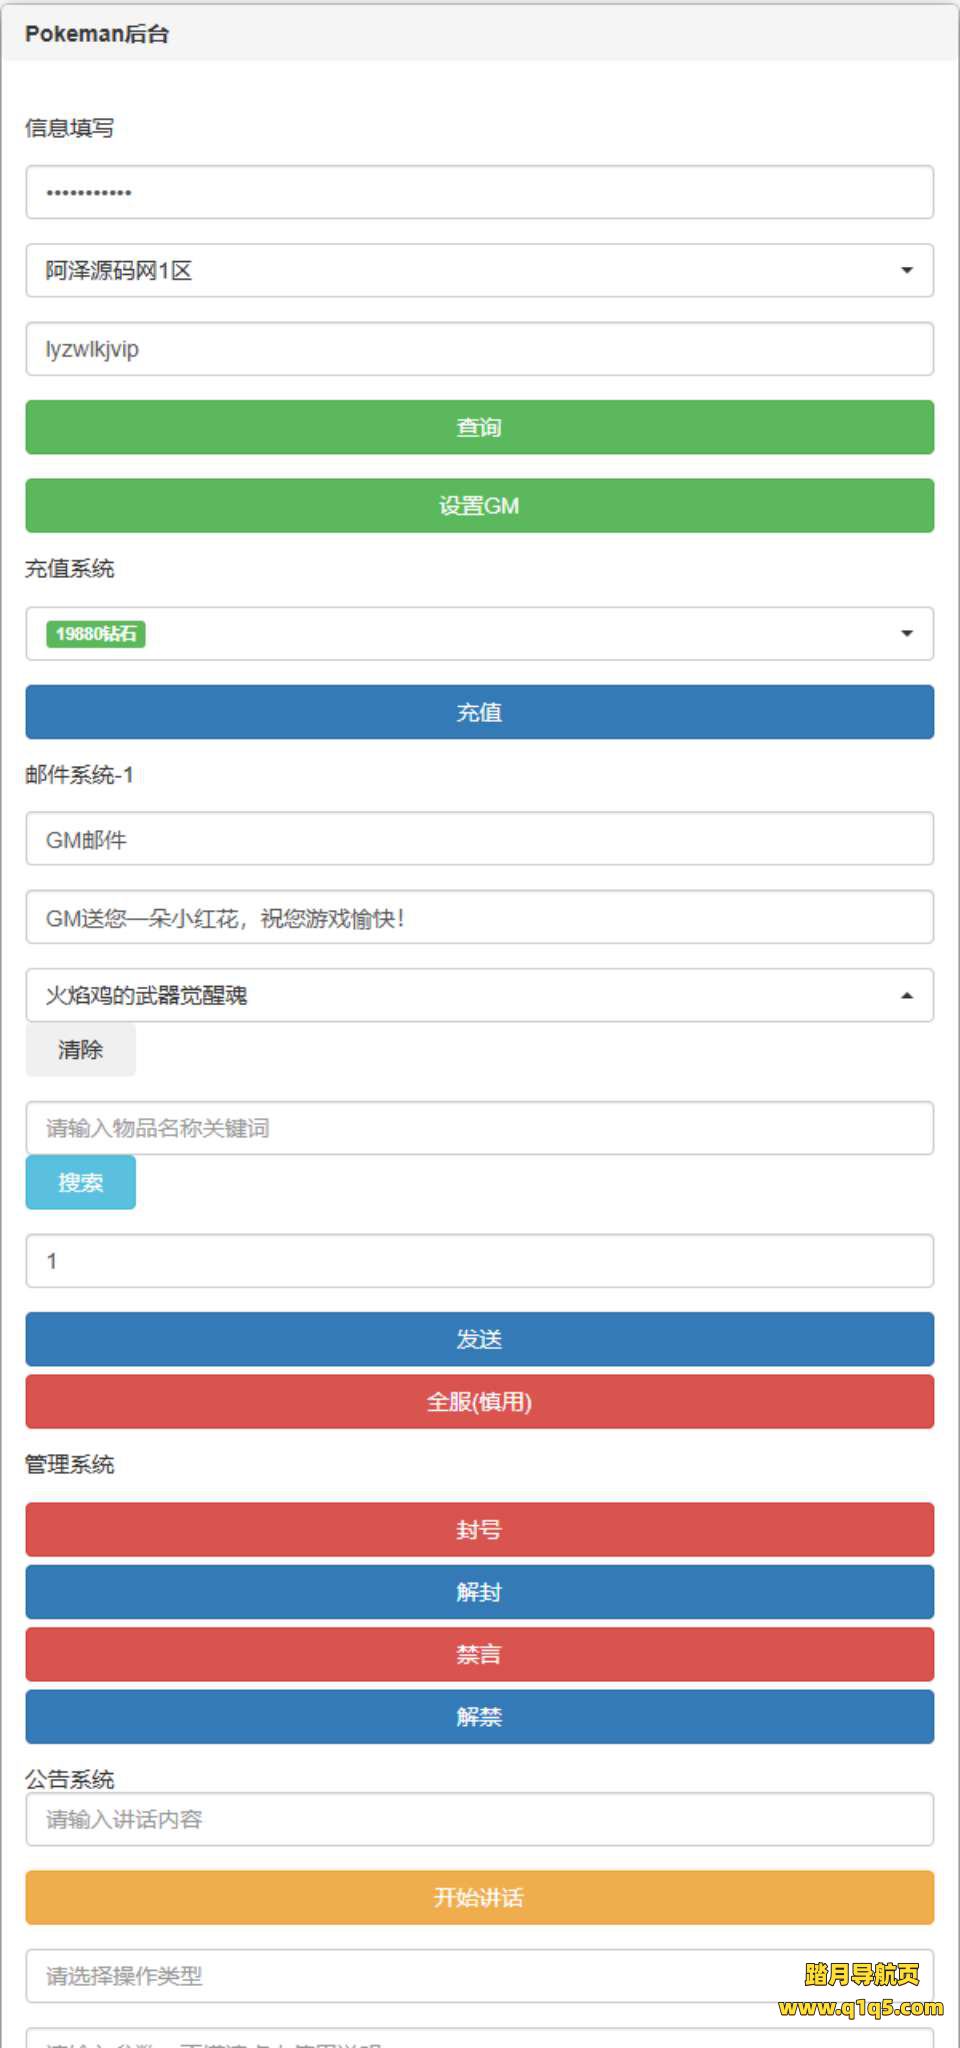The height and width of the screenshot is (2048, 960).
Task: Expand the 19880钻石 recharge dropdown
Action: pos(479,634)
